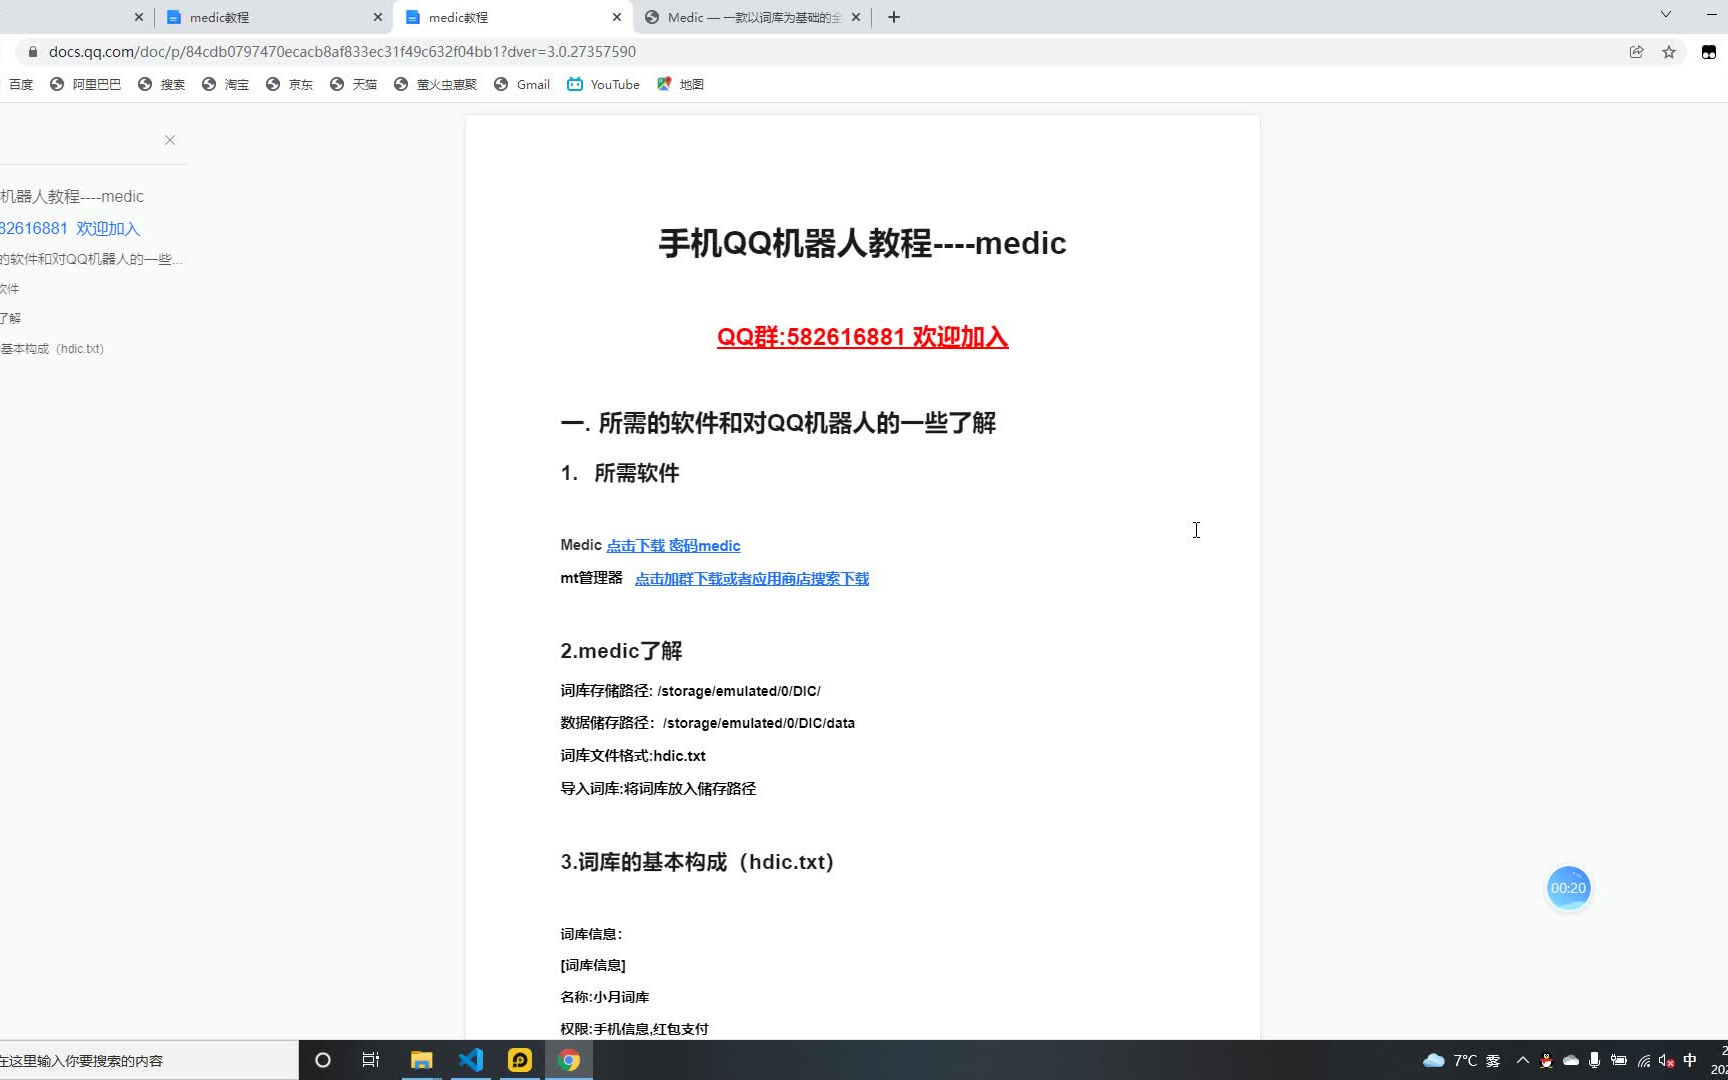Jump to 了解 outline entry

(10, 319)
